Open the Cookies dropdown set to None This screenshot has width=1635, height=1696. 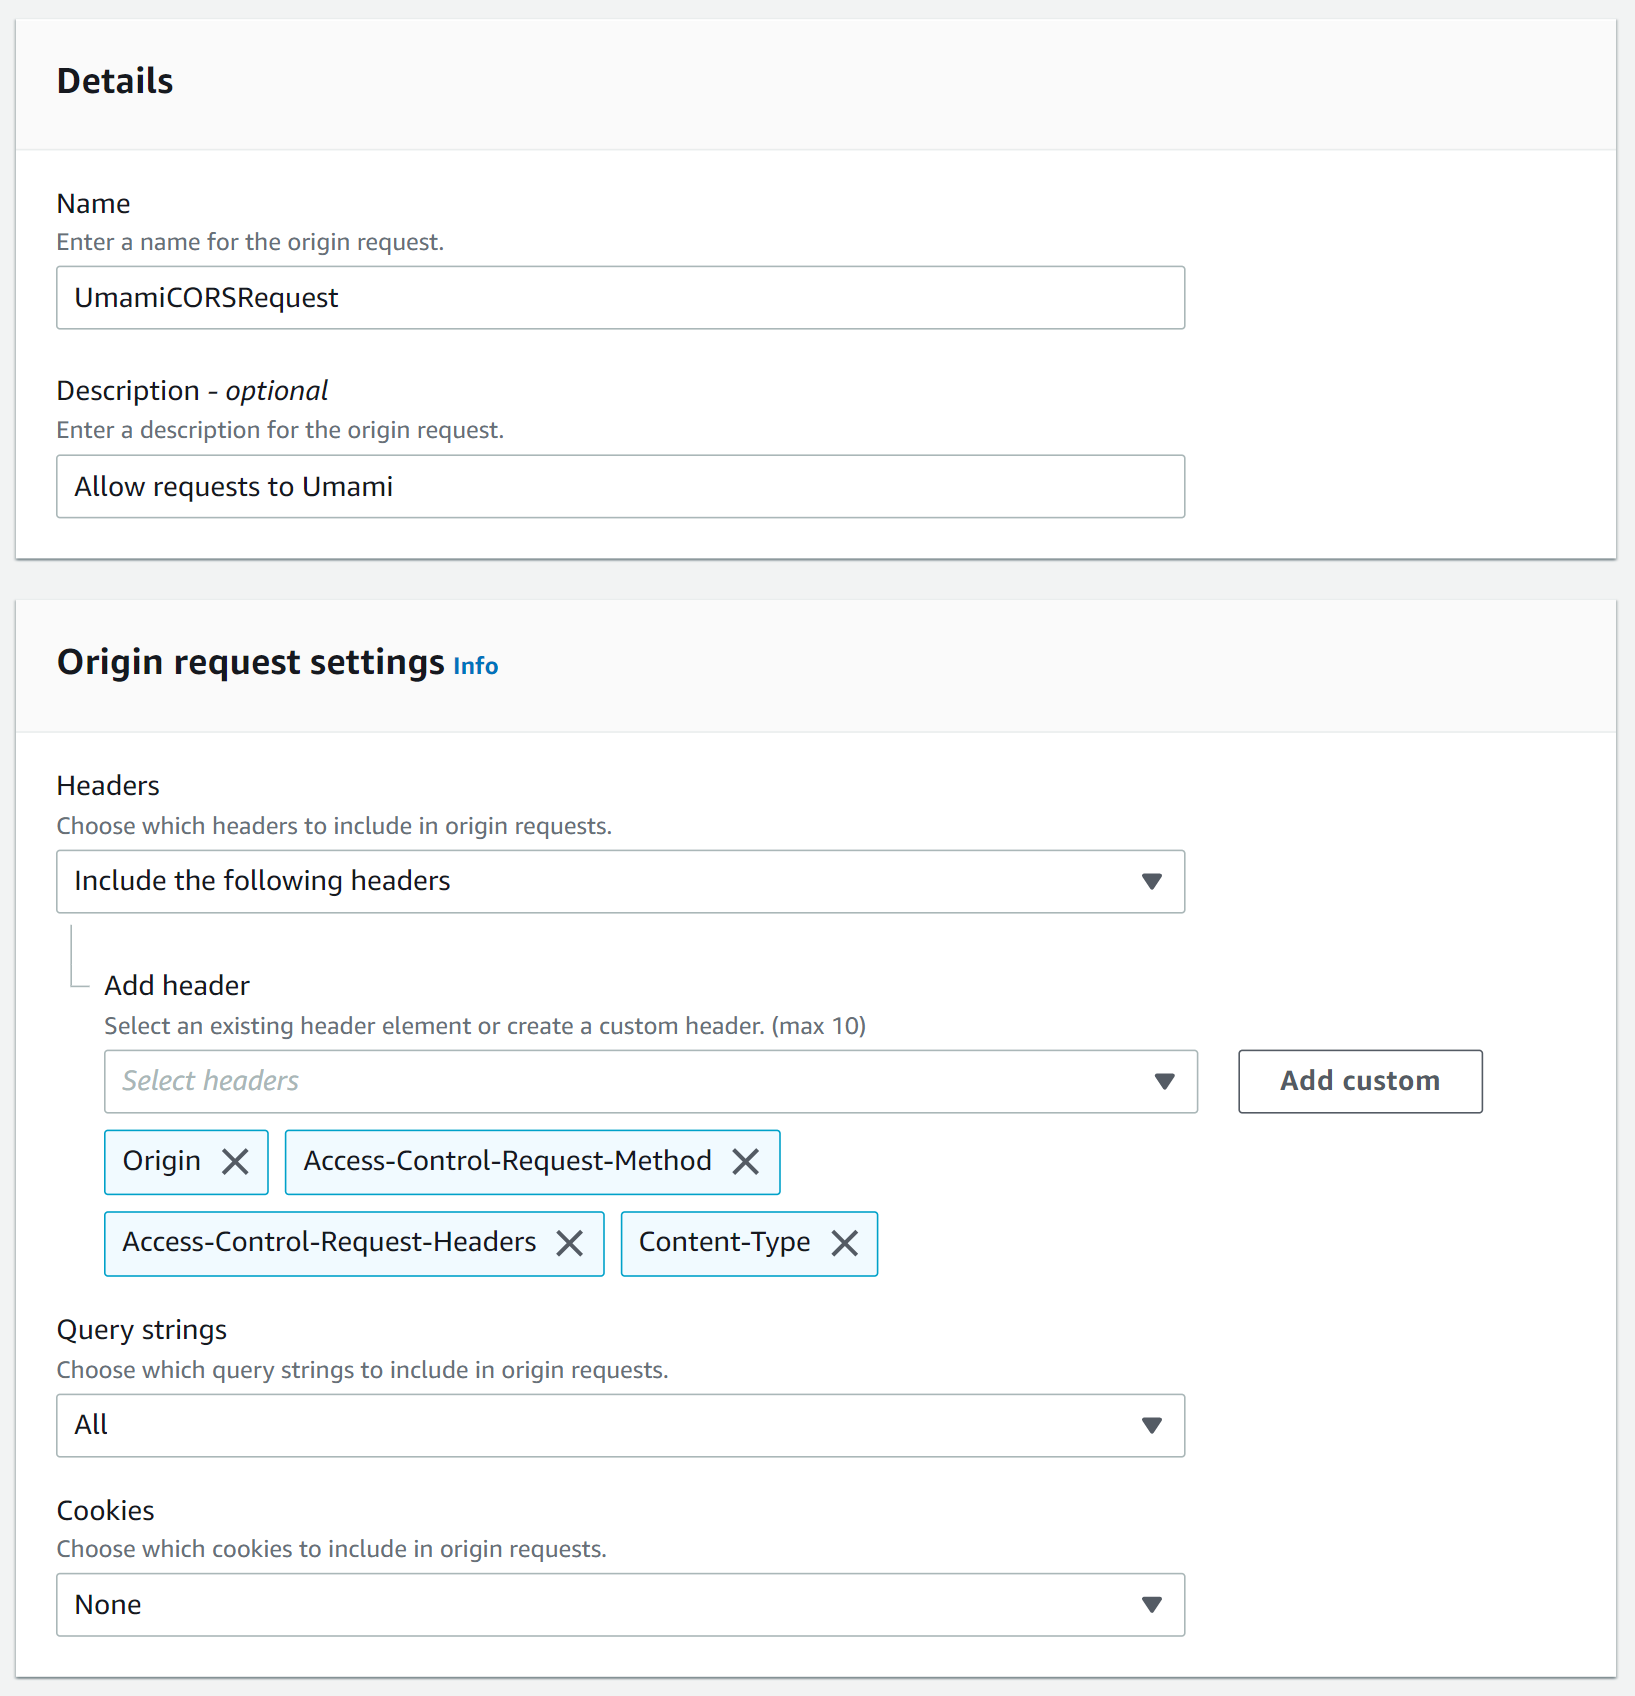click(x=620, y=1604)
